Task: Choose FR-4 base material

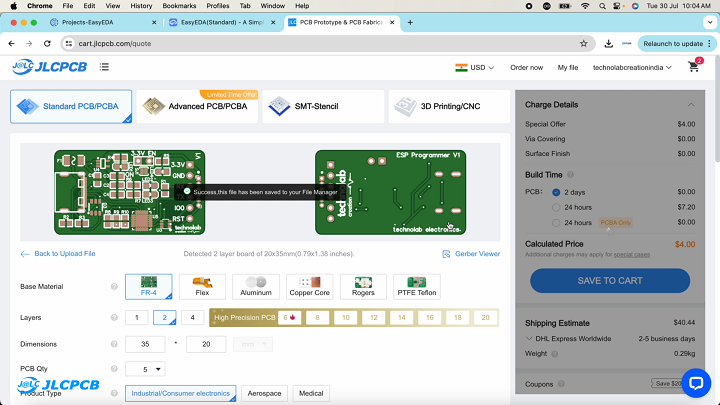Action: [x=149, y=287]
